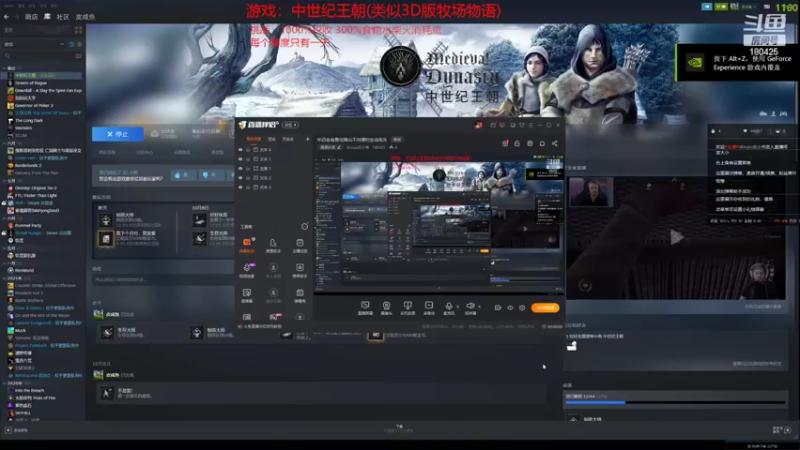The image size is (800, 450).
Task: Open the 社区 (Community) tab in Steam
Action: click(x=63, y=17)
